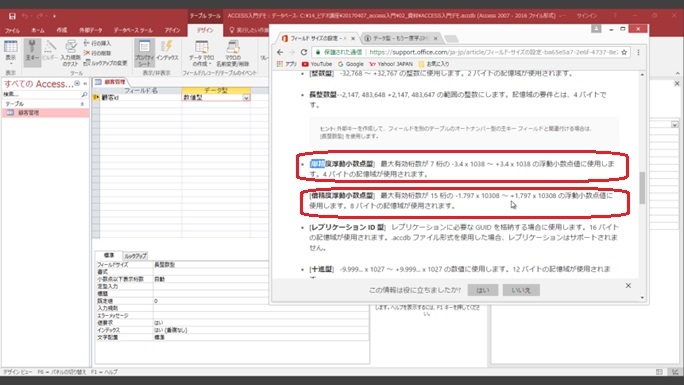Viewport: 684px width, 385px height.
Task: Open the YouTube bookmark
Action: tap(317, 64)
